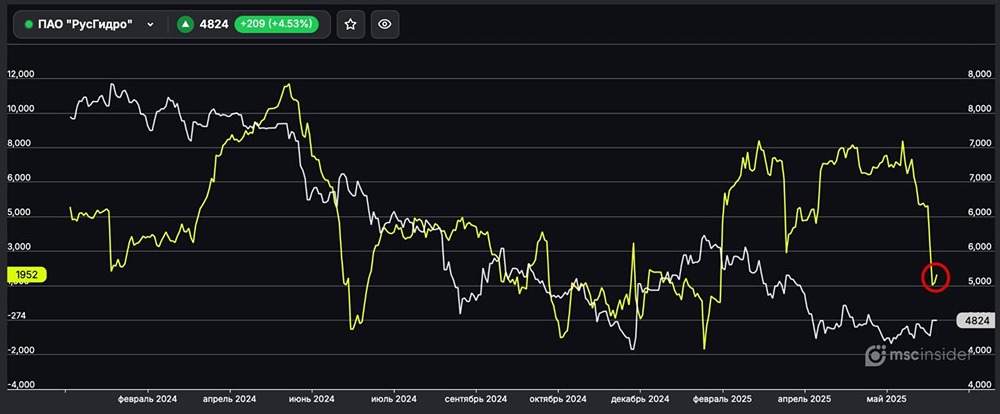This screenshot has height=414, width=1000.
Task: Click the +209 (+4.53%) change badge
Action: (x=275, y=25)
